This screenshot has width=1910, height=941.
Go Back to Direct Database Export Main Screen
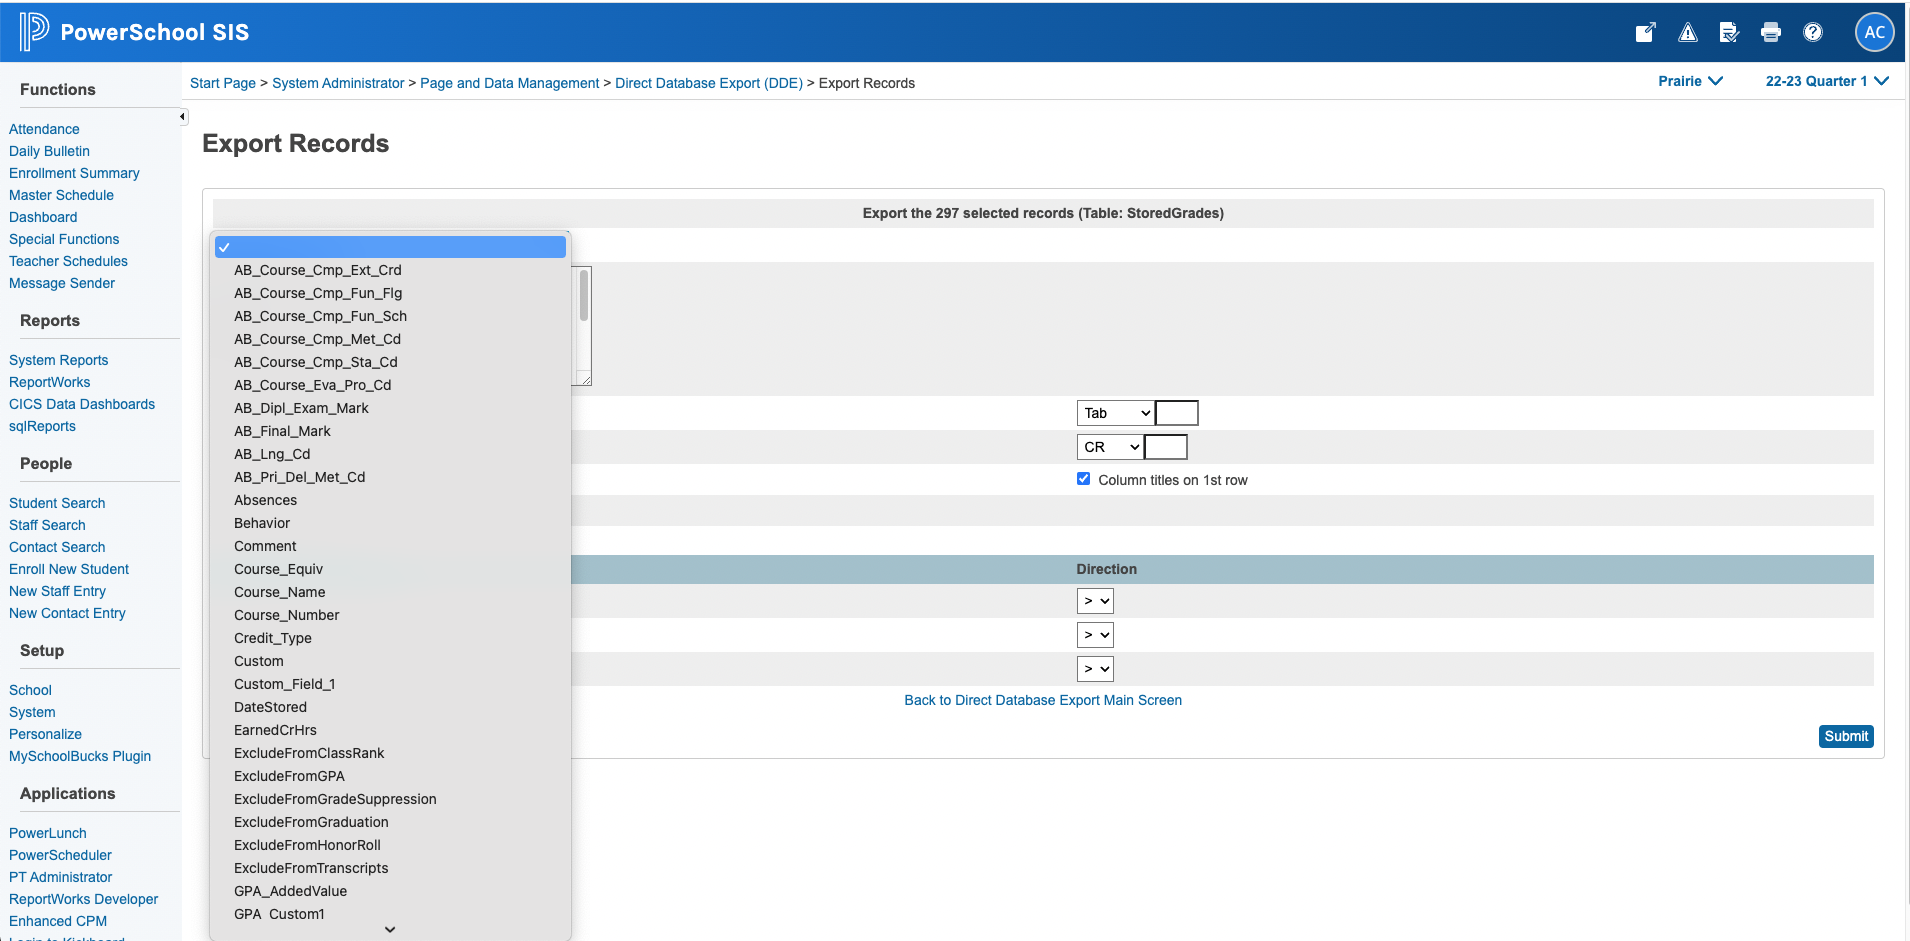[1043, 700]
